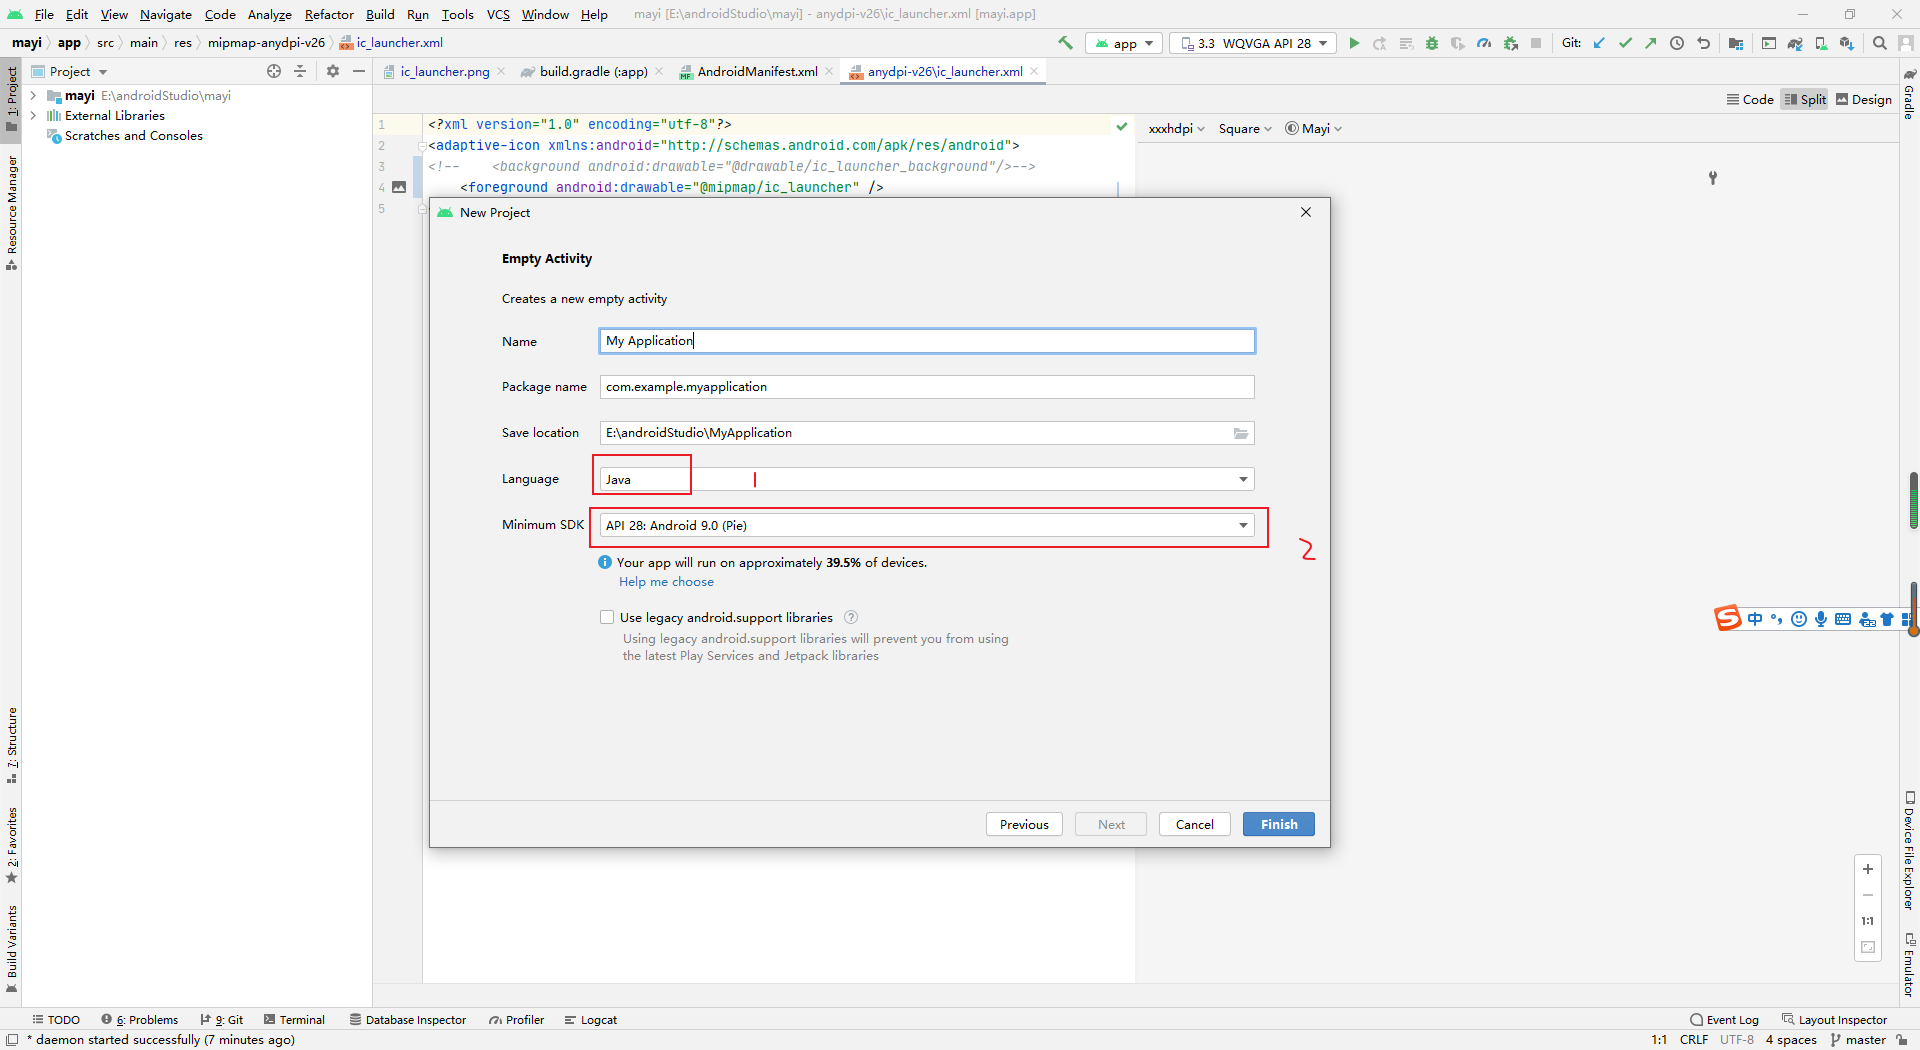Screen dimensions: 1920x1050
Task: Switch editor to Code view mode
Action: pos(1750,99)
